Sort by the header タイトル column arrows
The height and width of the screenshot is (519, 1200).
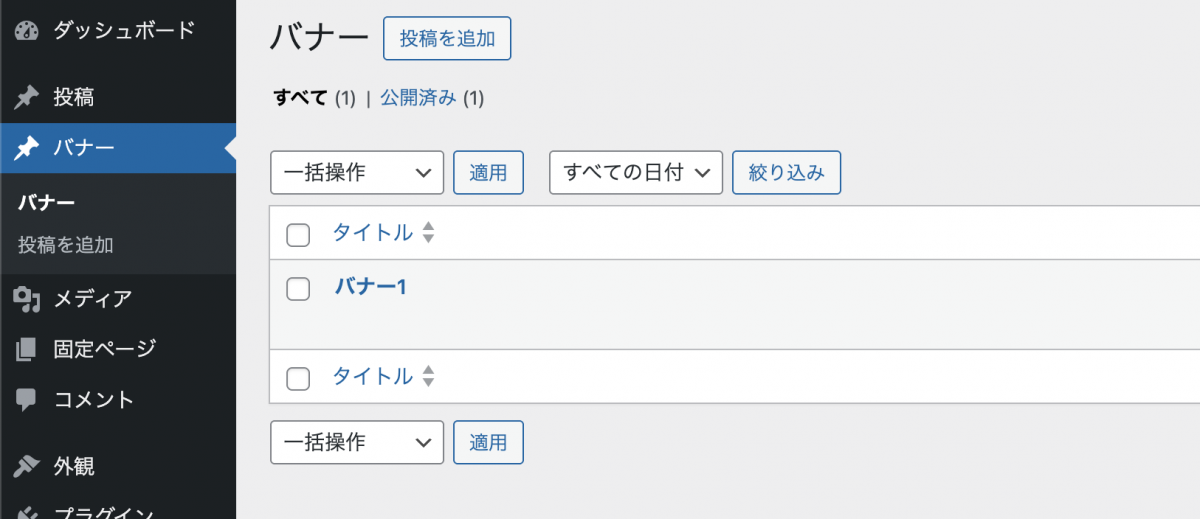click(428, 233)
